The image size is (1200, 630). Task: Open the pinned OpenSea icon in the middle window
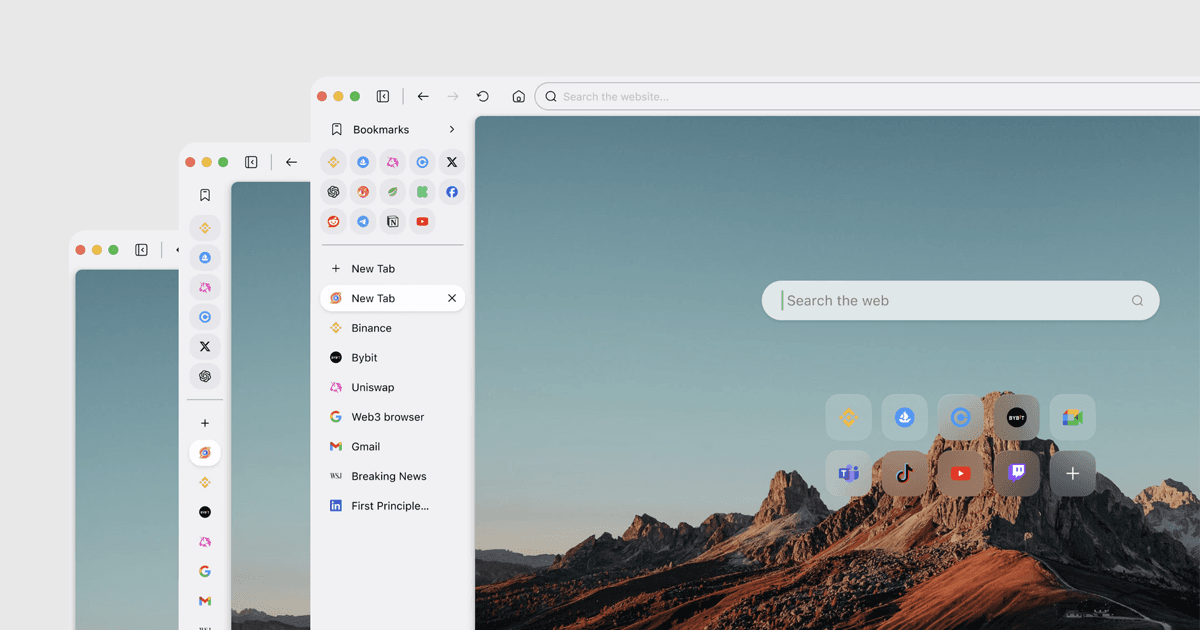pos(205,258)
